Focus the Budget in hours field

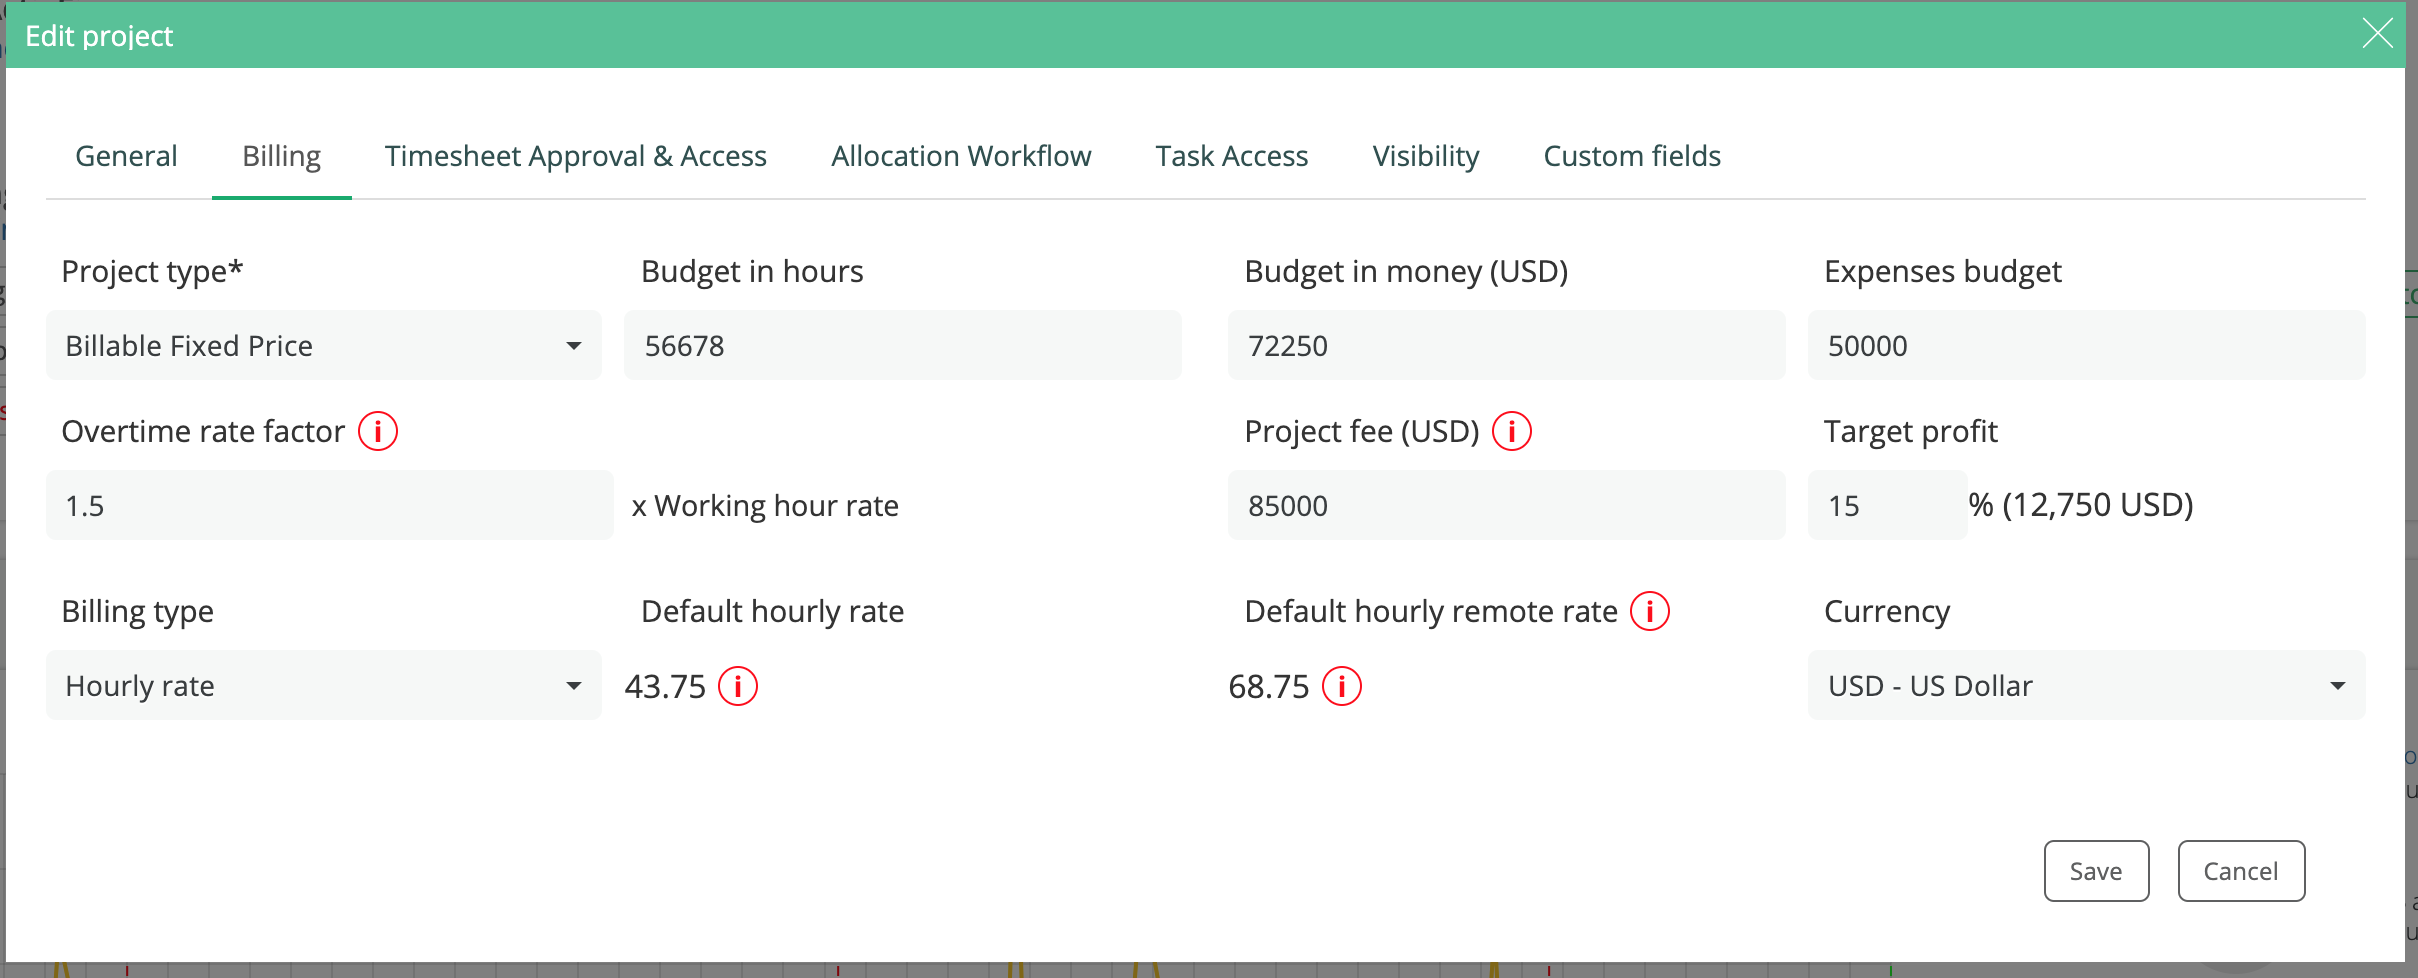[903, 345]
